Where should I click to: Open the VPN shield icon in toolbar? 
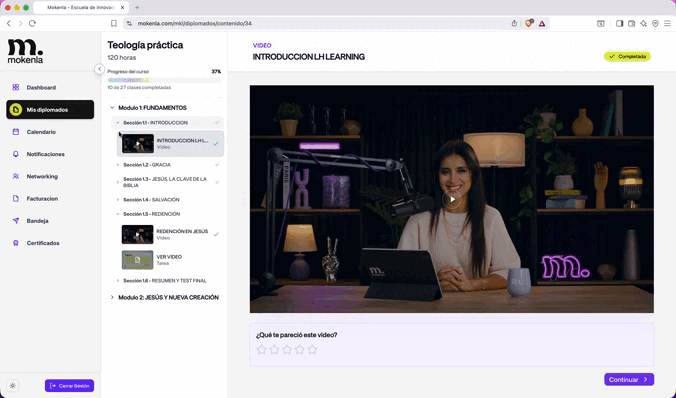pyautogui.click(x=655, y=23)
